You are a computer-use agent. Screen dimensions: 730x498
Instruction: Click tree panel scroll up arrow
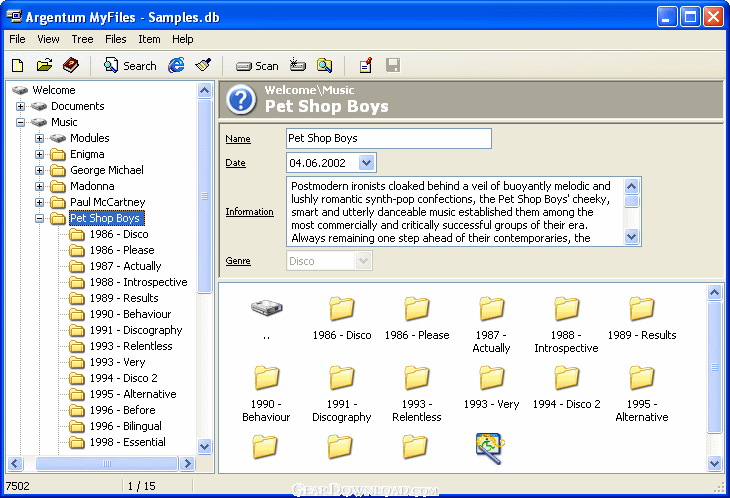click(x=204, y=90)
